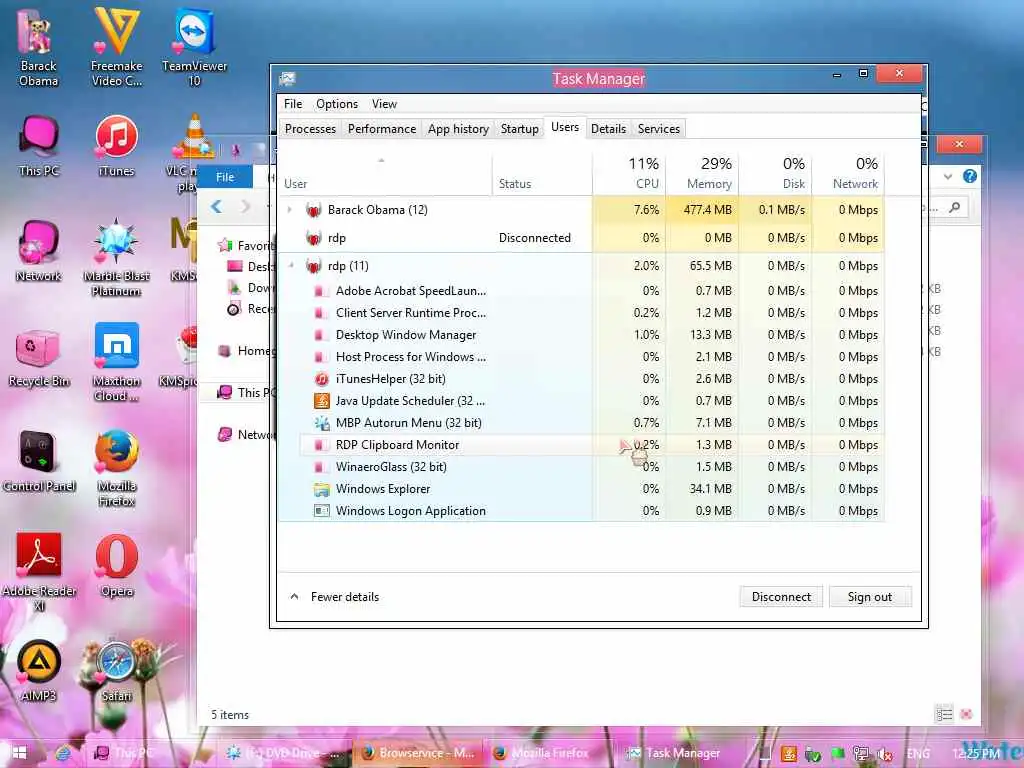
Task: Open the Barack Obama desktop shortcut
Action: pos(38,49)
